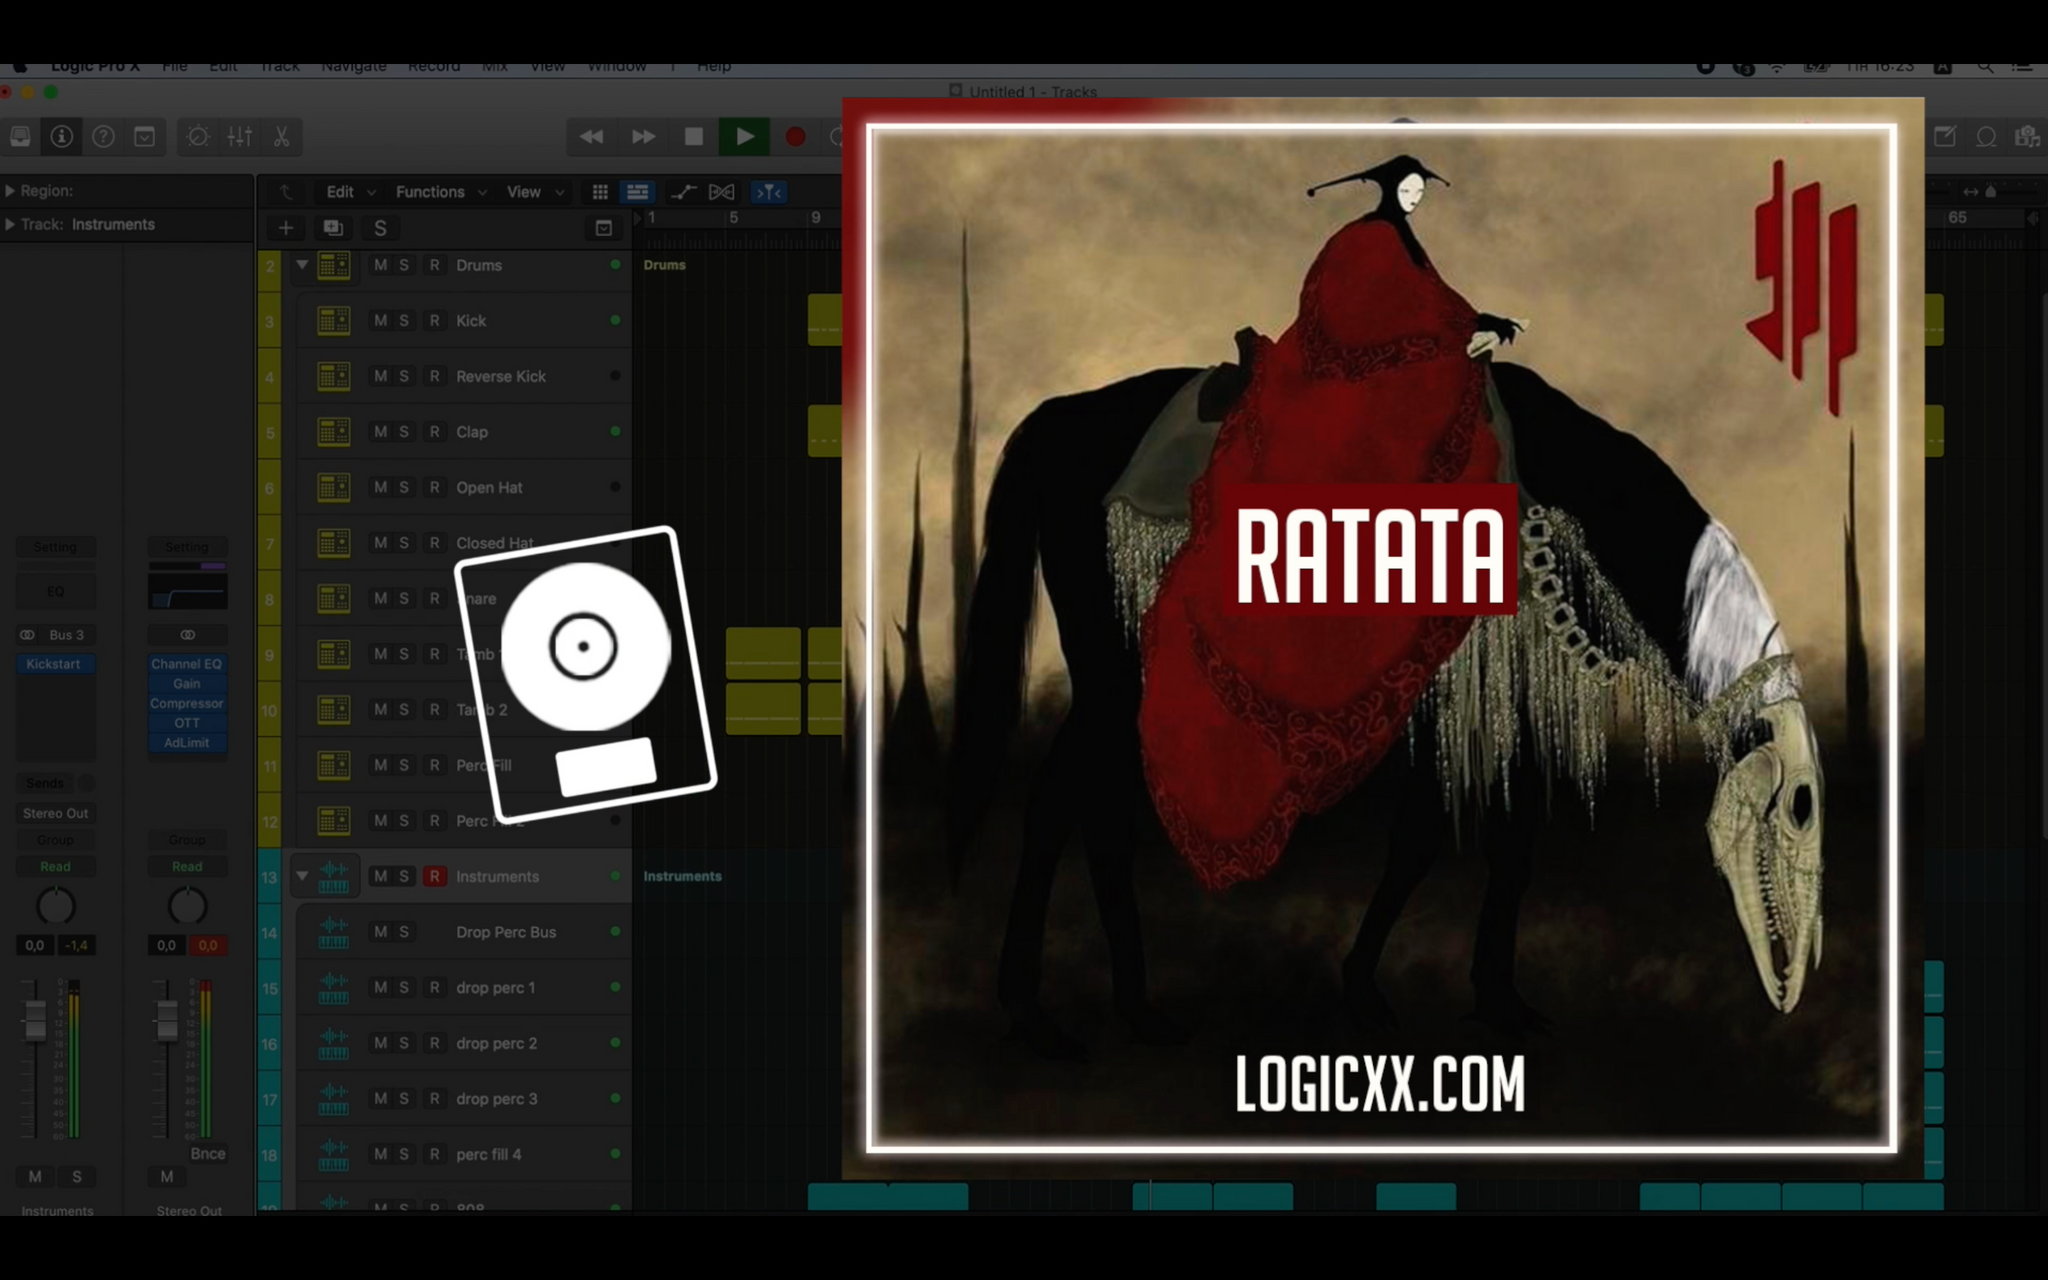Open the track header options dropdown icon
Screen dimensions: 2048x1280
click(603, 228)
